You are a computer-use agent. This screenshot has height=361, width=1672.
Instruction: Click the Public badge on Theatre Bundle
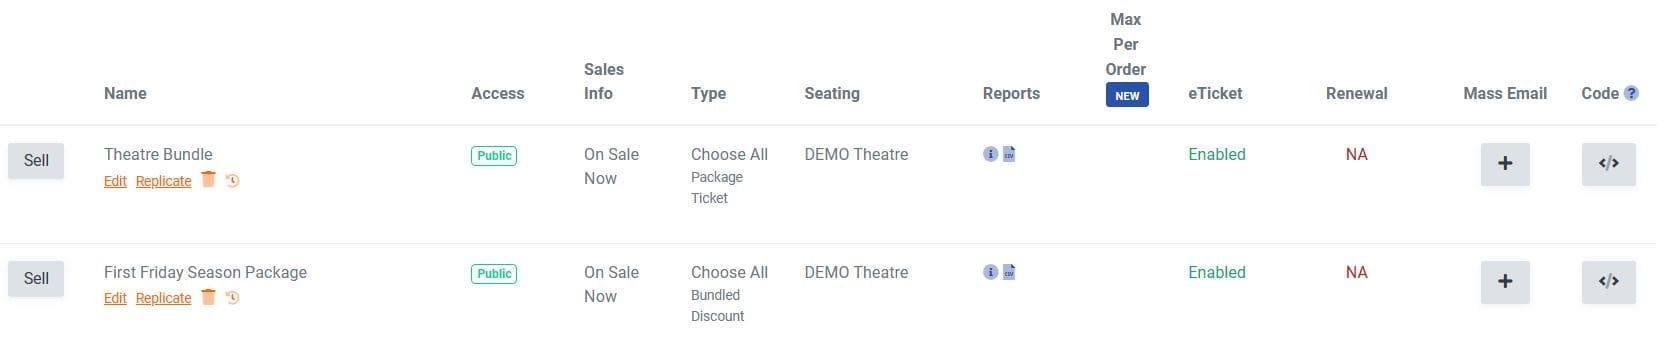tap(494, 156)
